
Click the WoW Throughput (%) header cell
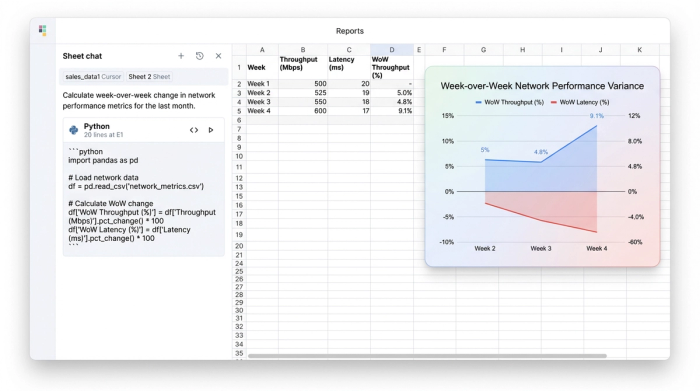point(392,67)
